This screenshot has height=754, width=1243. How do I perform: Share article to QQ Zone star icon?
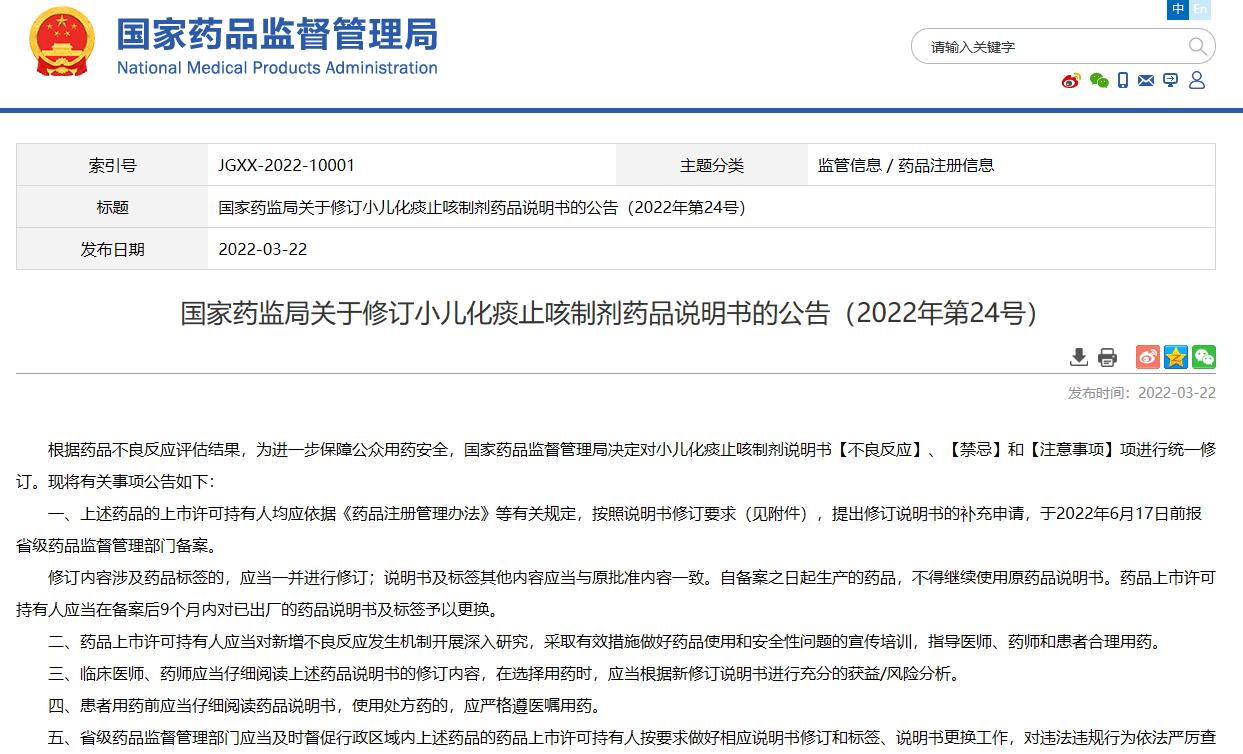click(1176, 357)
